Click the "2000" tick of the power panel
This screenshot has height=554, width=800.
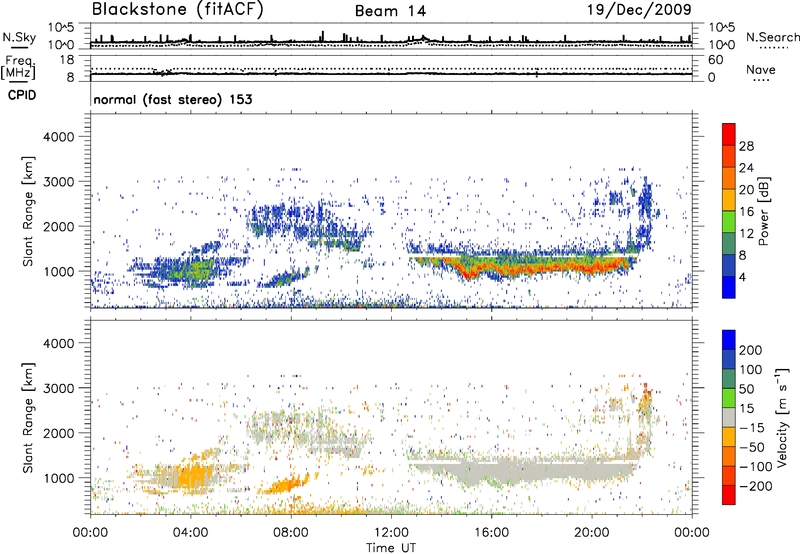pyautogui.click(x=59, y=226)
